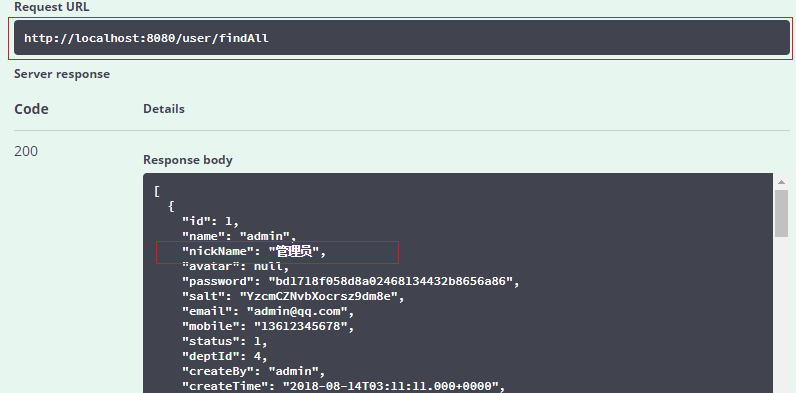The height and width of the screenshot is (393, 796).
Task: Click the "Details" column header
Action: (x=164, y=109)
